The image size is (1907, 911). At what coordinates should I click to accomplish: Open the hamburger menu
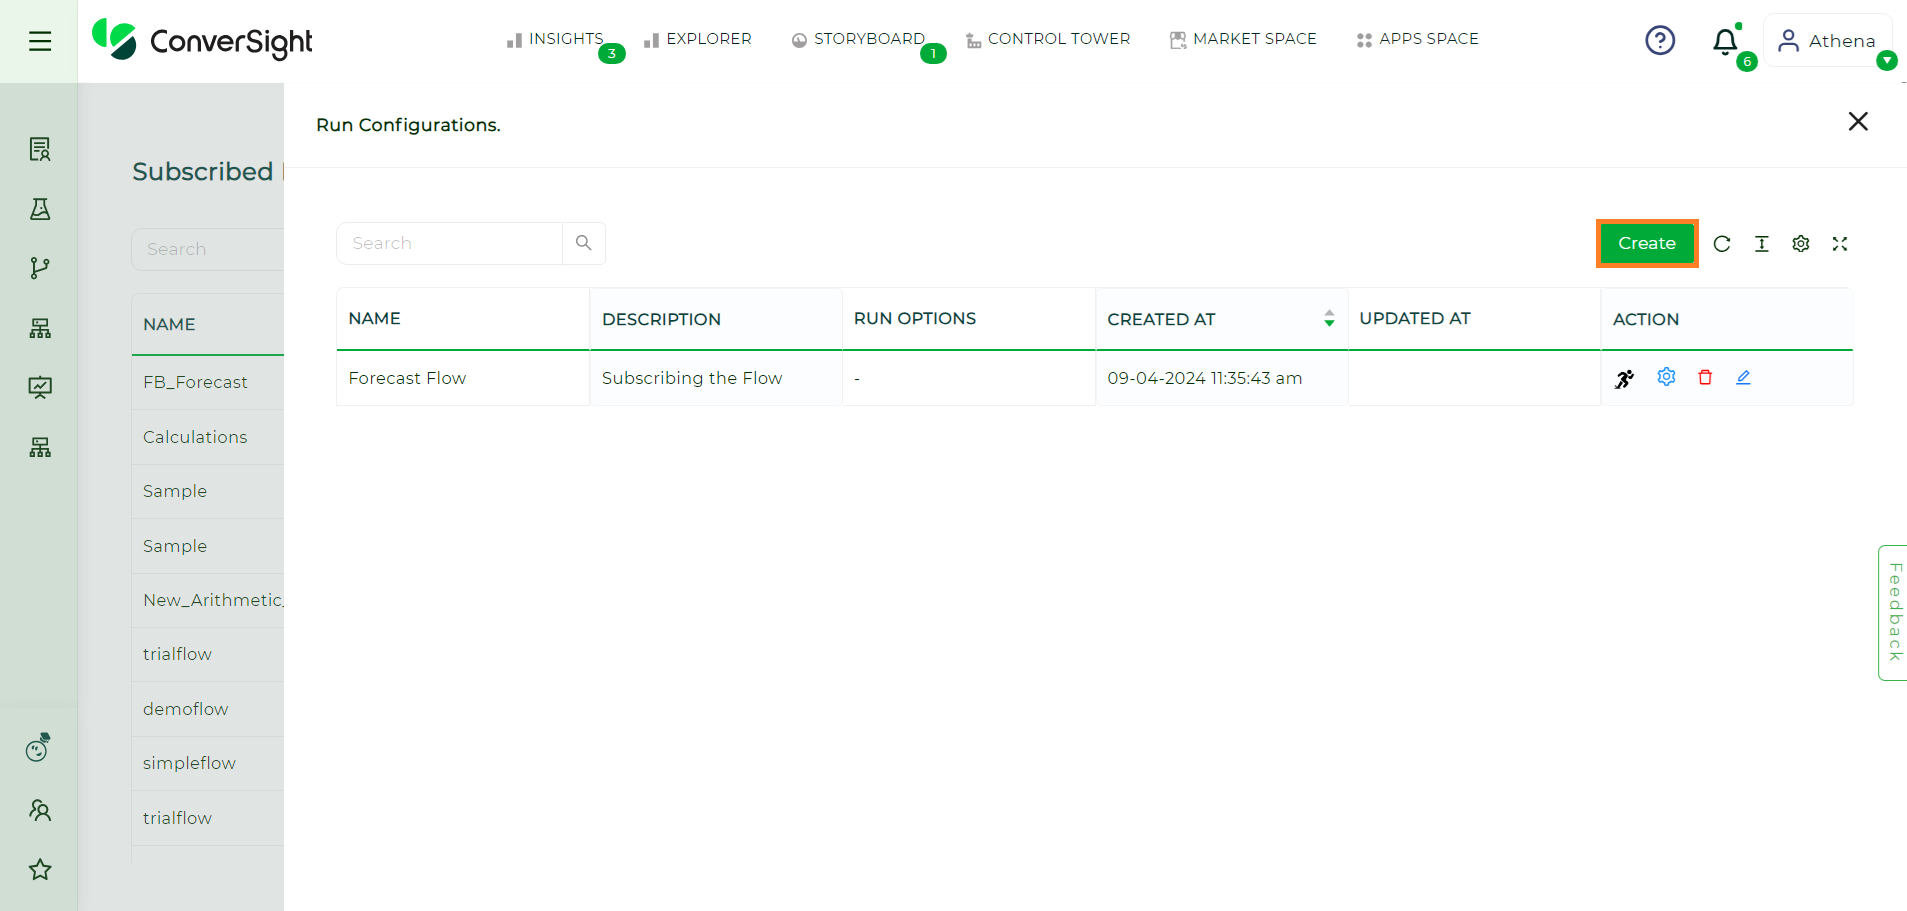point(40,41)
